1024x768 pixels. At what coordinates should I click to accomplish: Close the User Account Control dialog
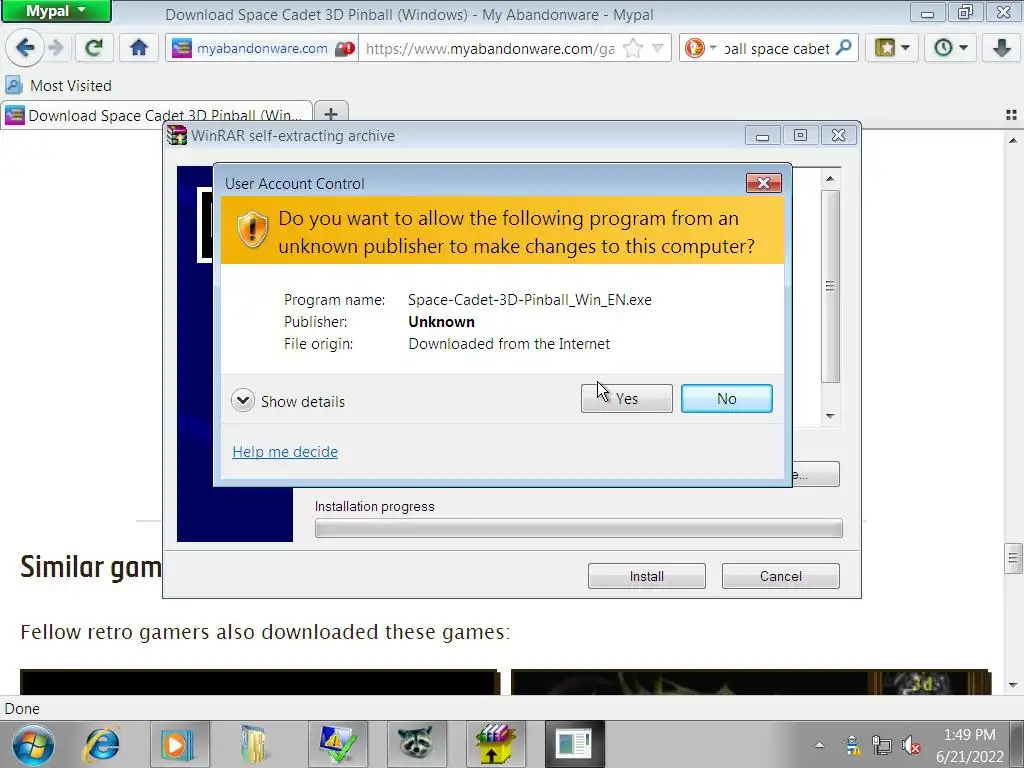point(763,183)
